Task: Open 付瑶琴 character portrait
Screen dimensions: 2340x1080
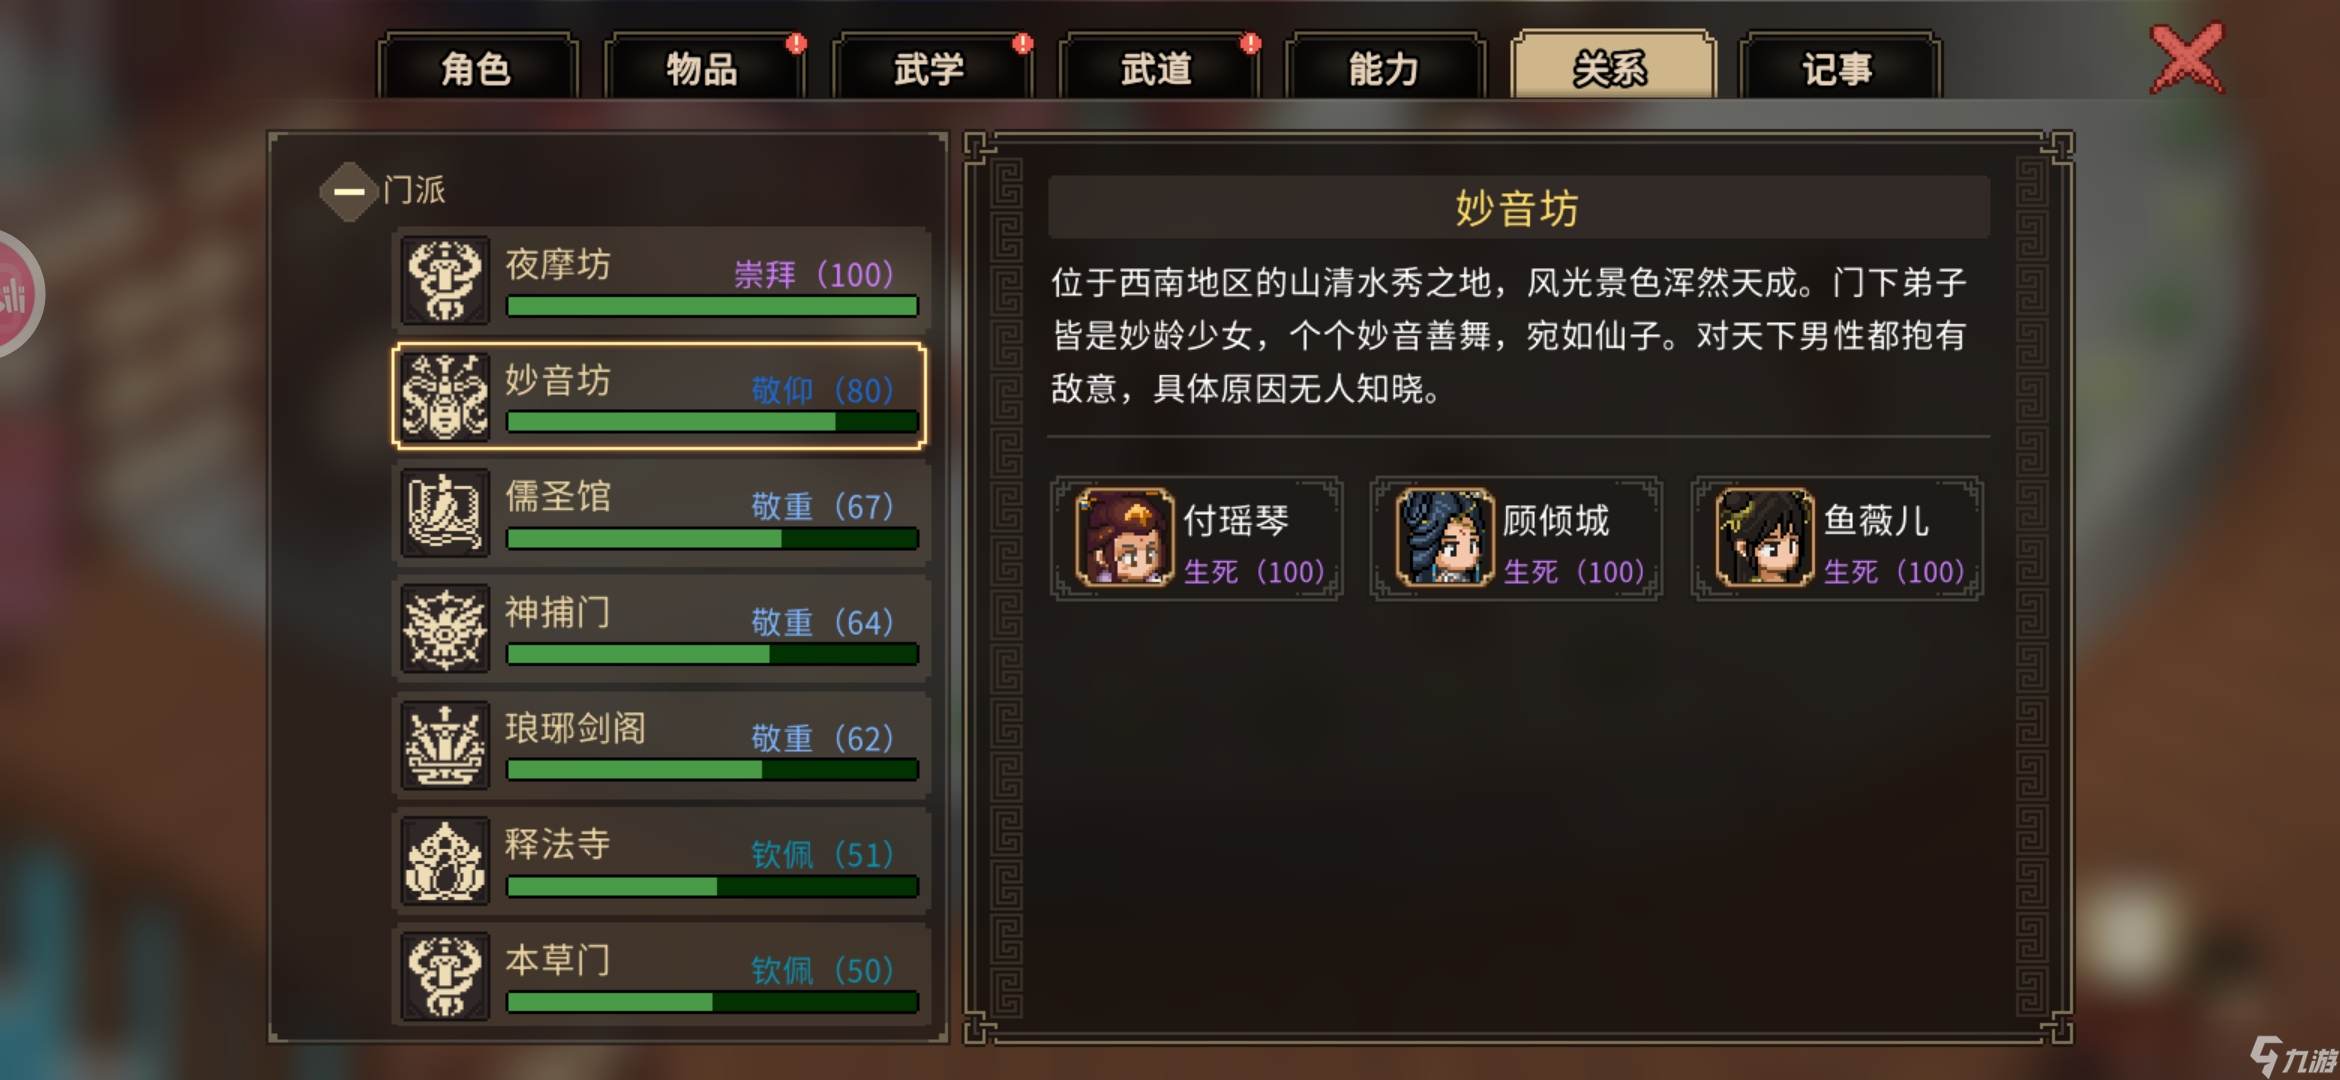Action: 1124,537
